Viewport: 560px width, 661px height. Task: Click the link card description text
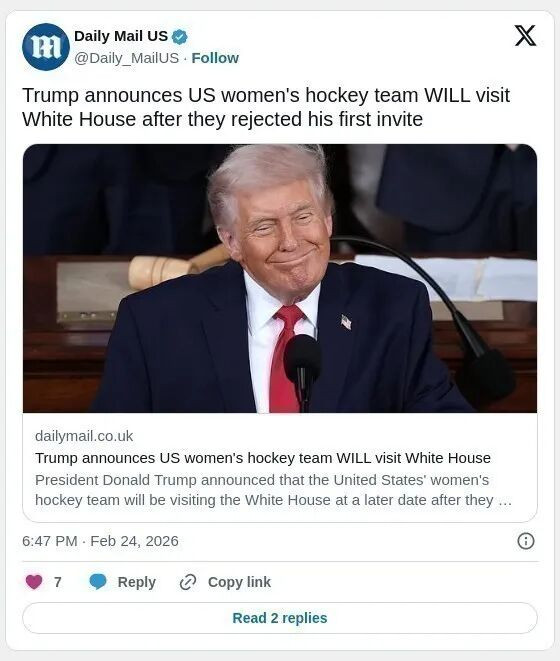pyautogui.click(x=273, y=490)
